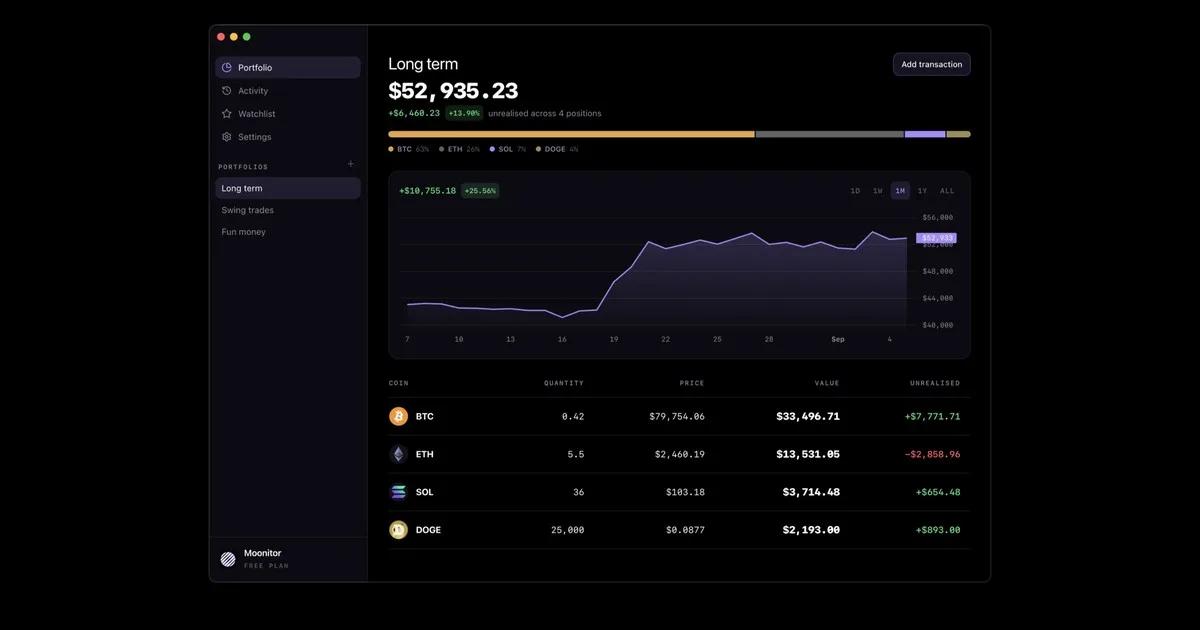Sort table by Value column header
This screenshot has height=630, width=1200.
pyautogui.click(x=827, y=383)
